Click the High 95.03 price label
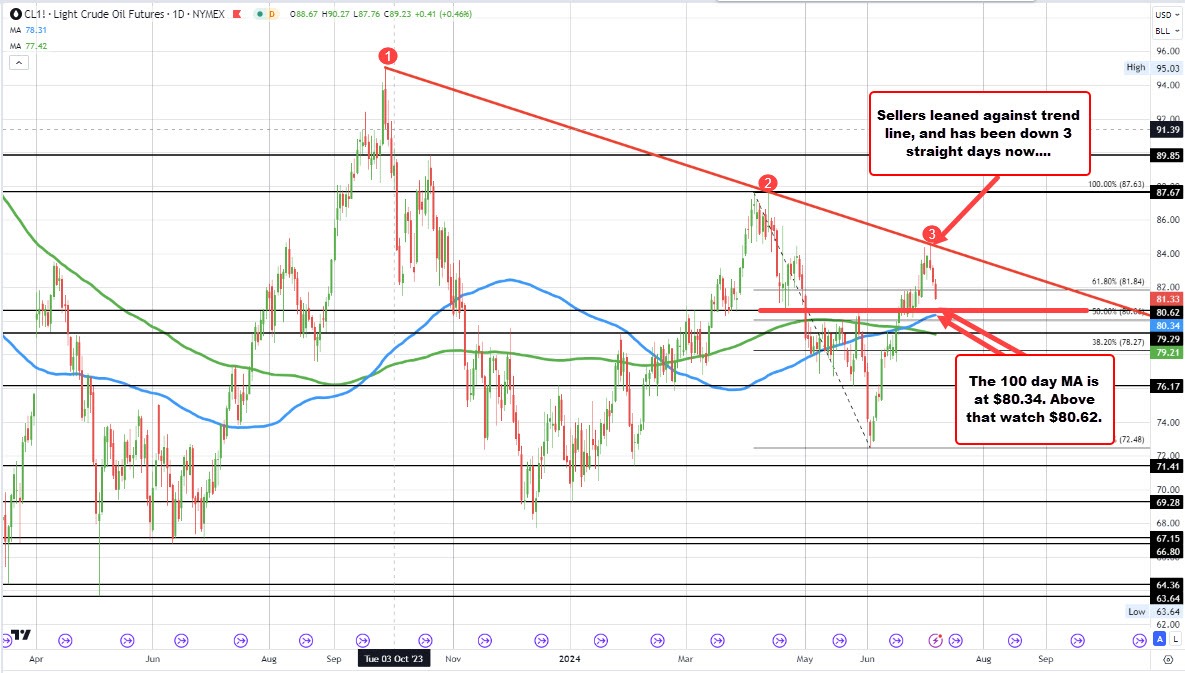Screen dimensions: 1185x673 click(1153, 68)
